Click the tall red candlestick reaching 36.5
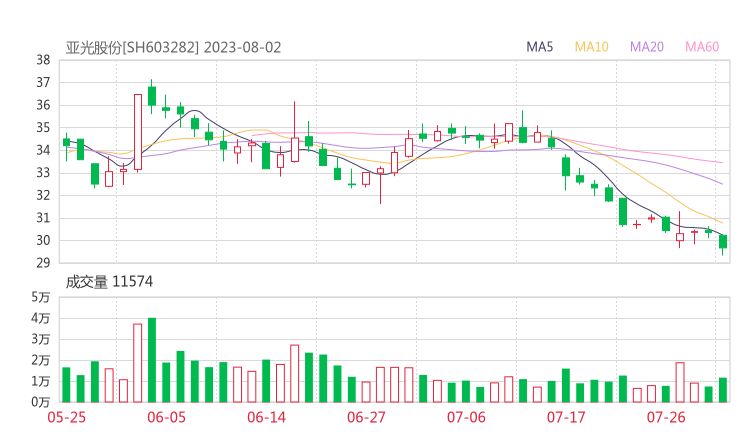 coord(138,132)
